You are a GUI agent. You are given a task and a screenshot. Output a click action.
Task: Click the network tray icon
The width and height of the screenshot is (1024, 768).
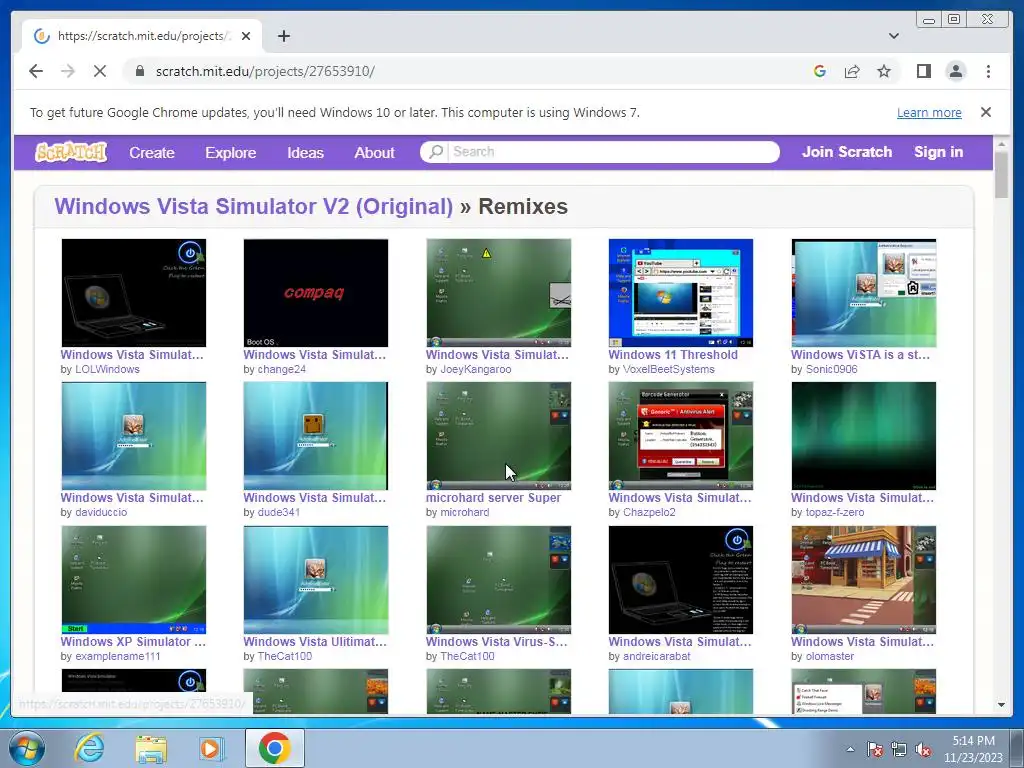click(x=899, y=750)
